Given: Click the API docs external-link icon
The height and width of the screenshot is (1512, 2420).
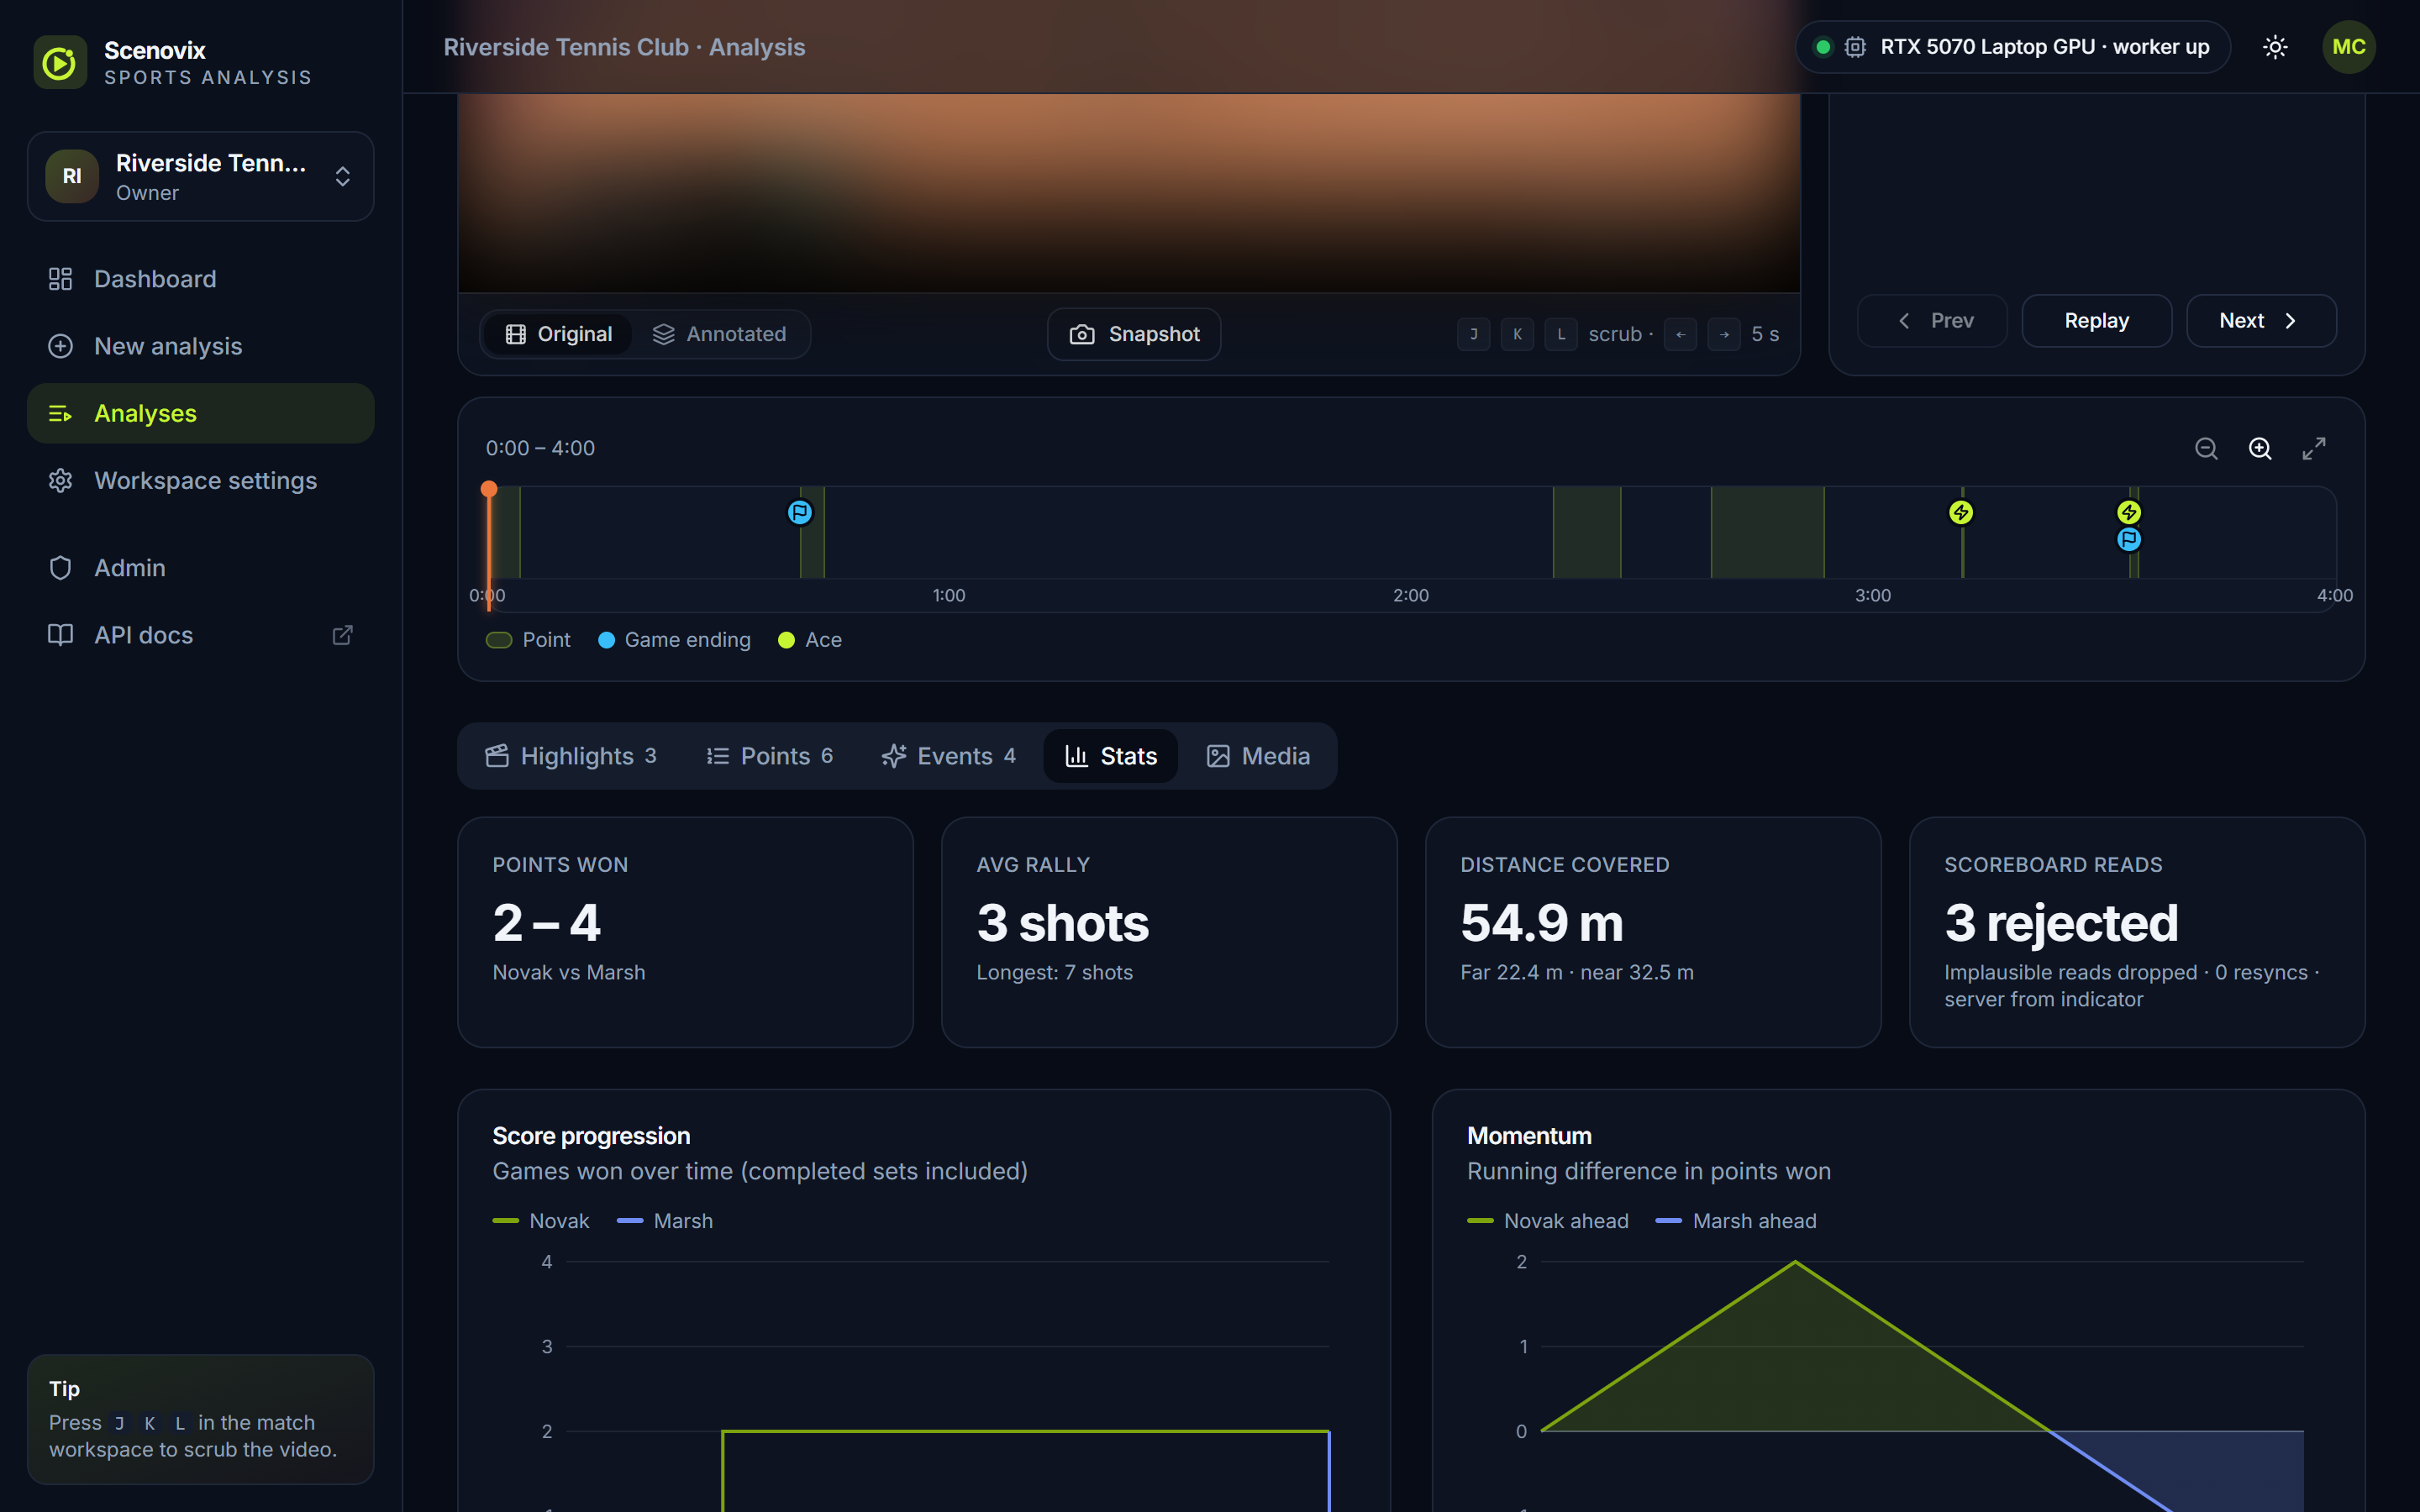Looking at the screenshot, I should [342, 635].
